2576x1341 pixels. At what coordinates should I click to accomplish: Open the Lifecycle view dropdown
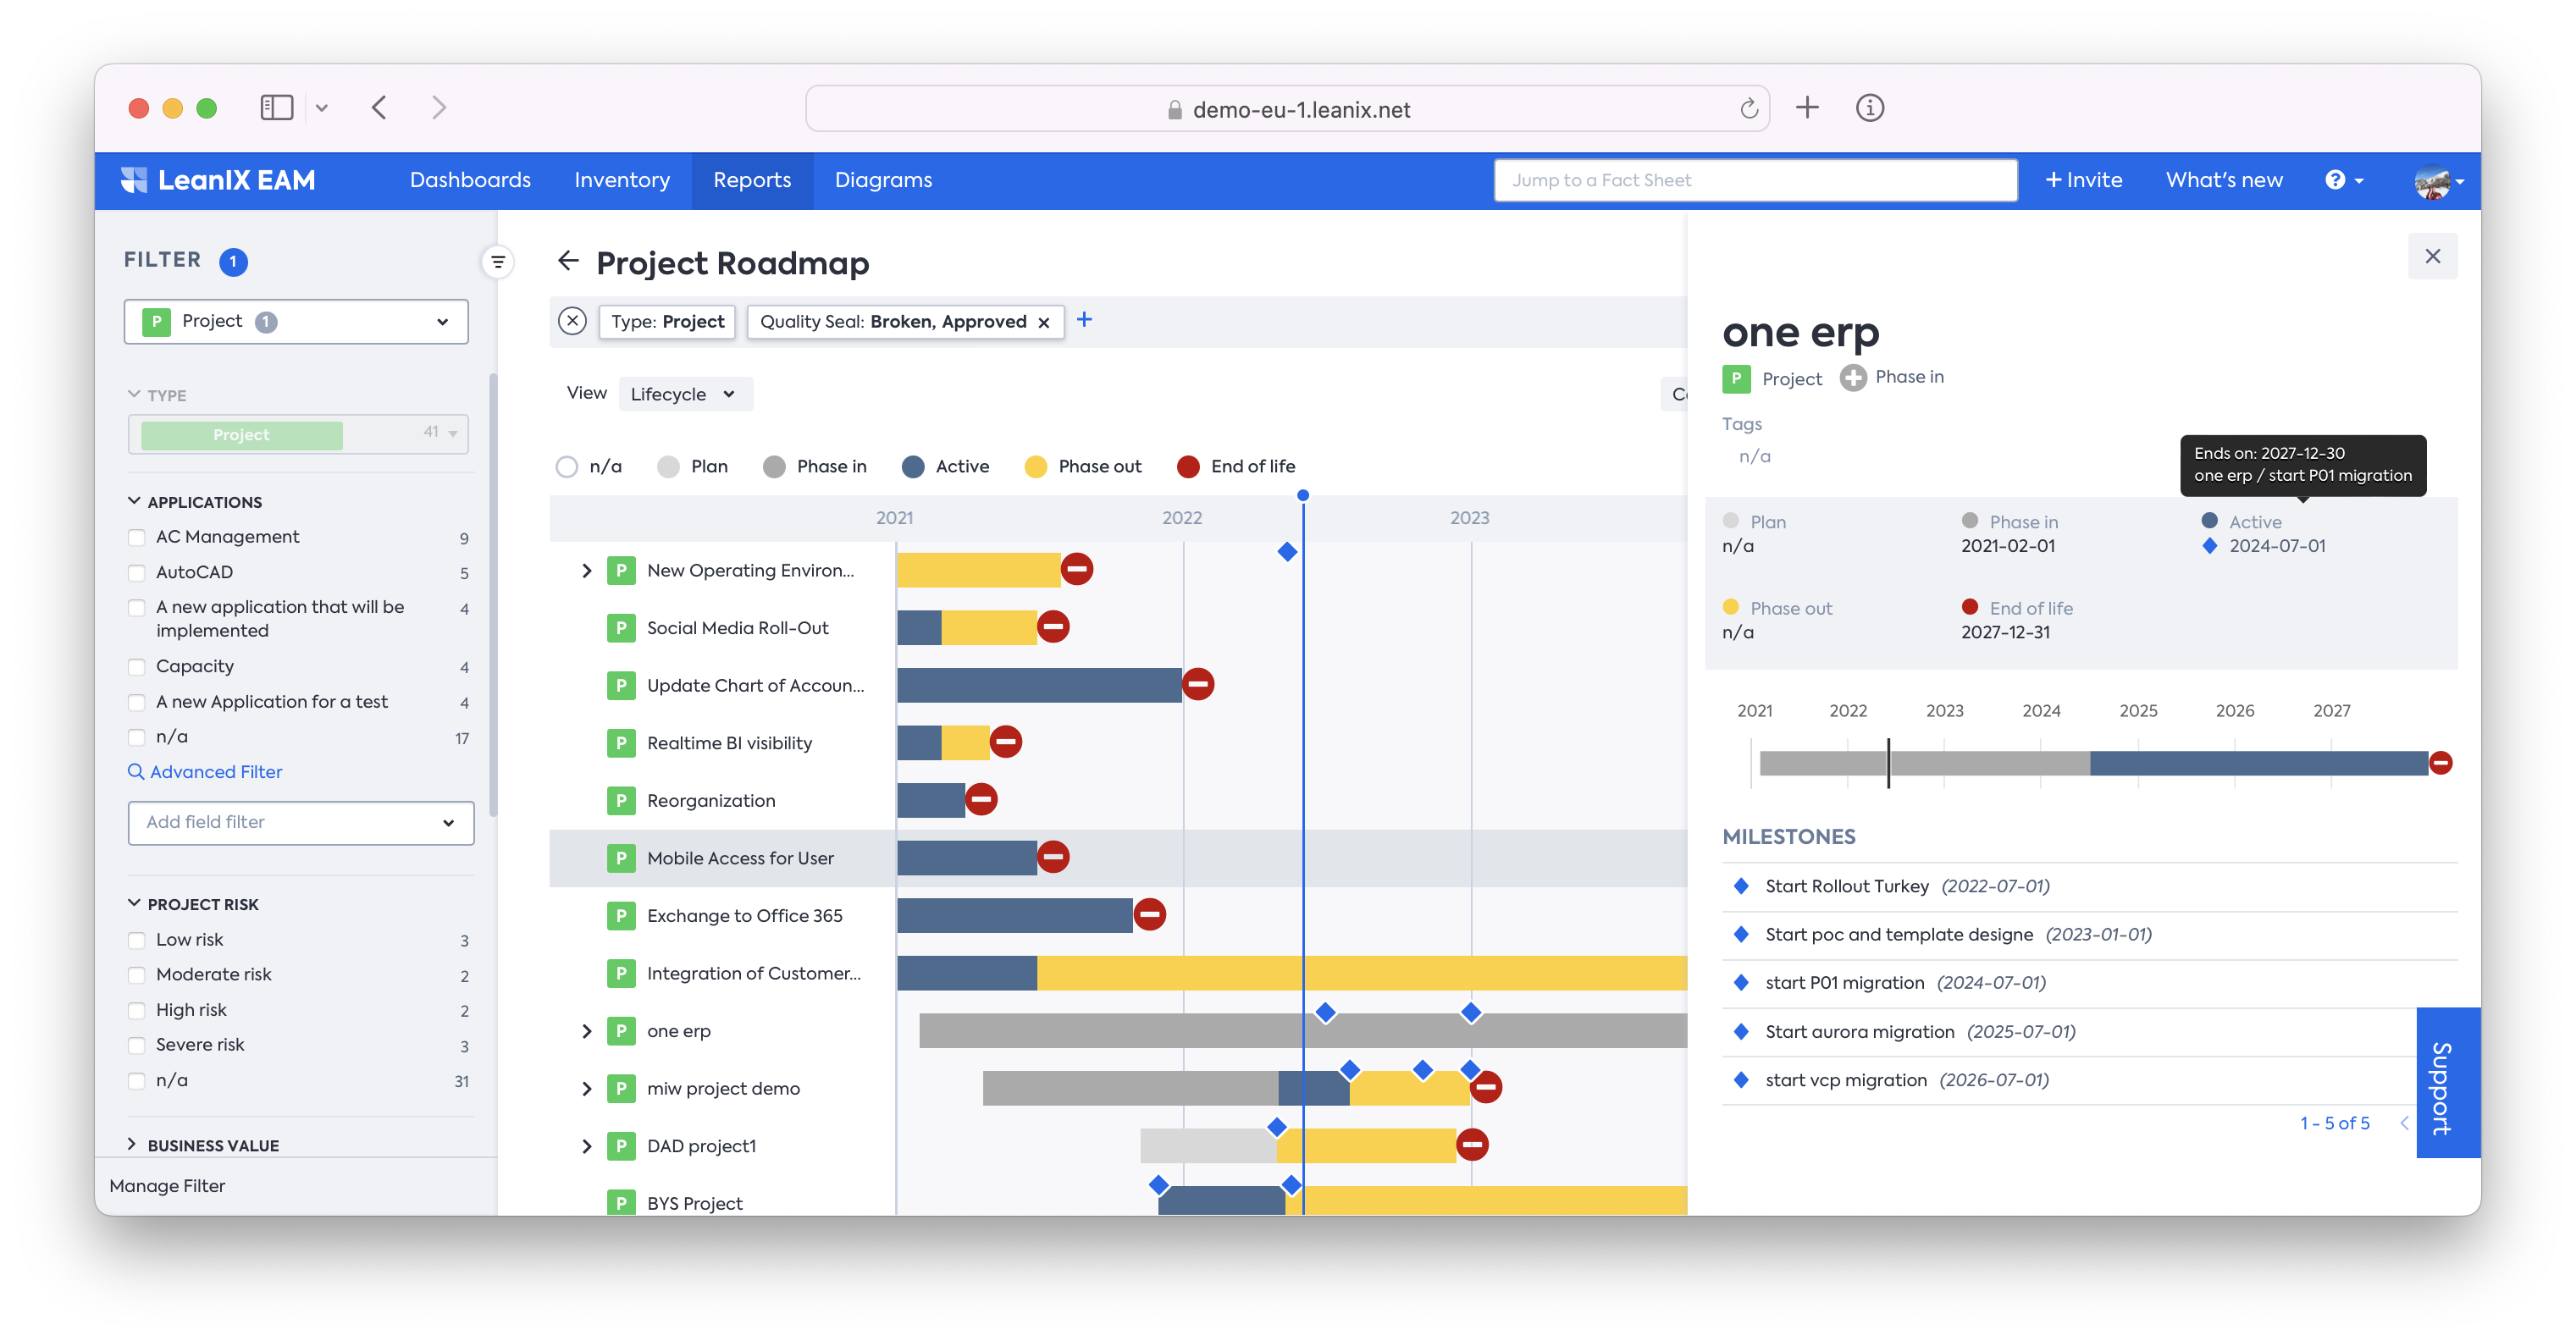[x=684, y=394]
